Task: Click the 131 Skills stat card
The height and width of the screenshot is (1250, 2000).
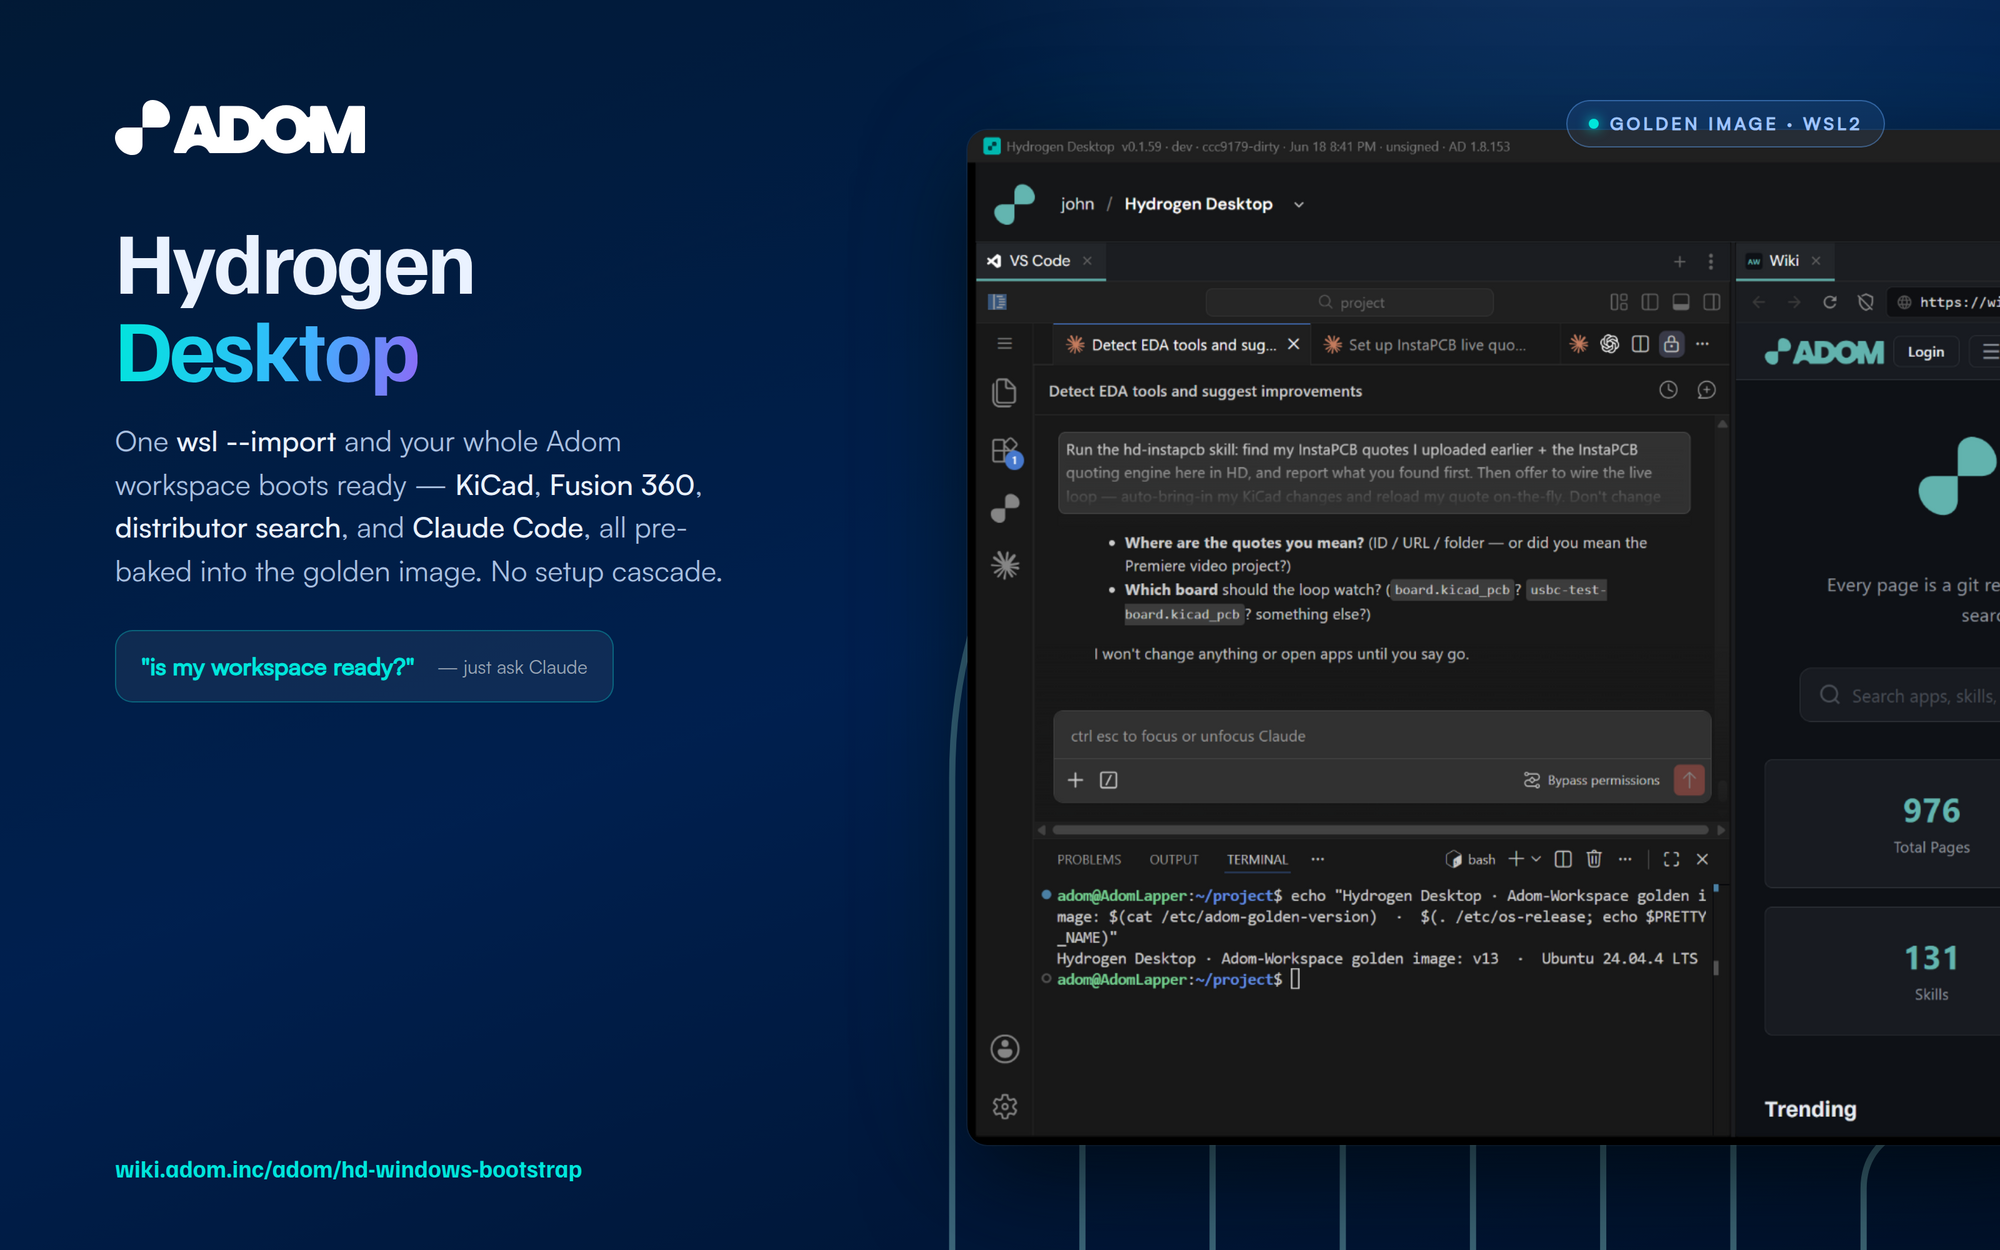Action: point(1883,971)
